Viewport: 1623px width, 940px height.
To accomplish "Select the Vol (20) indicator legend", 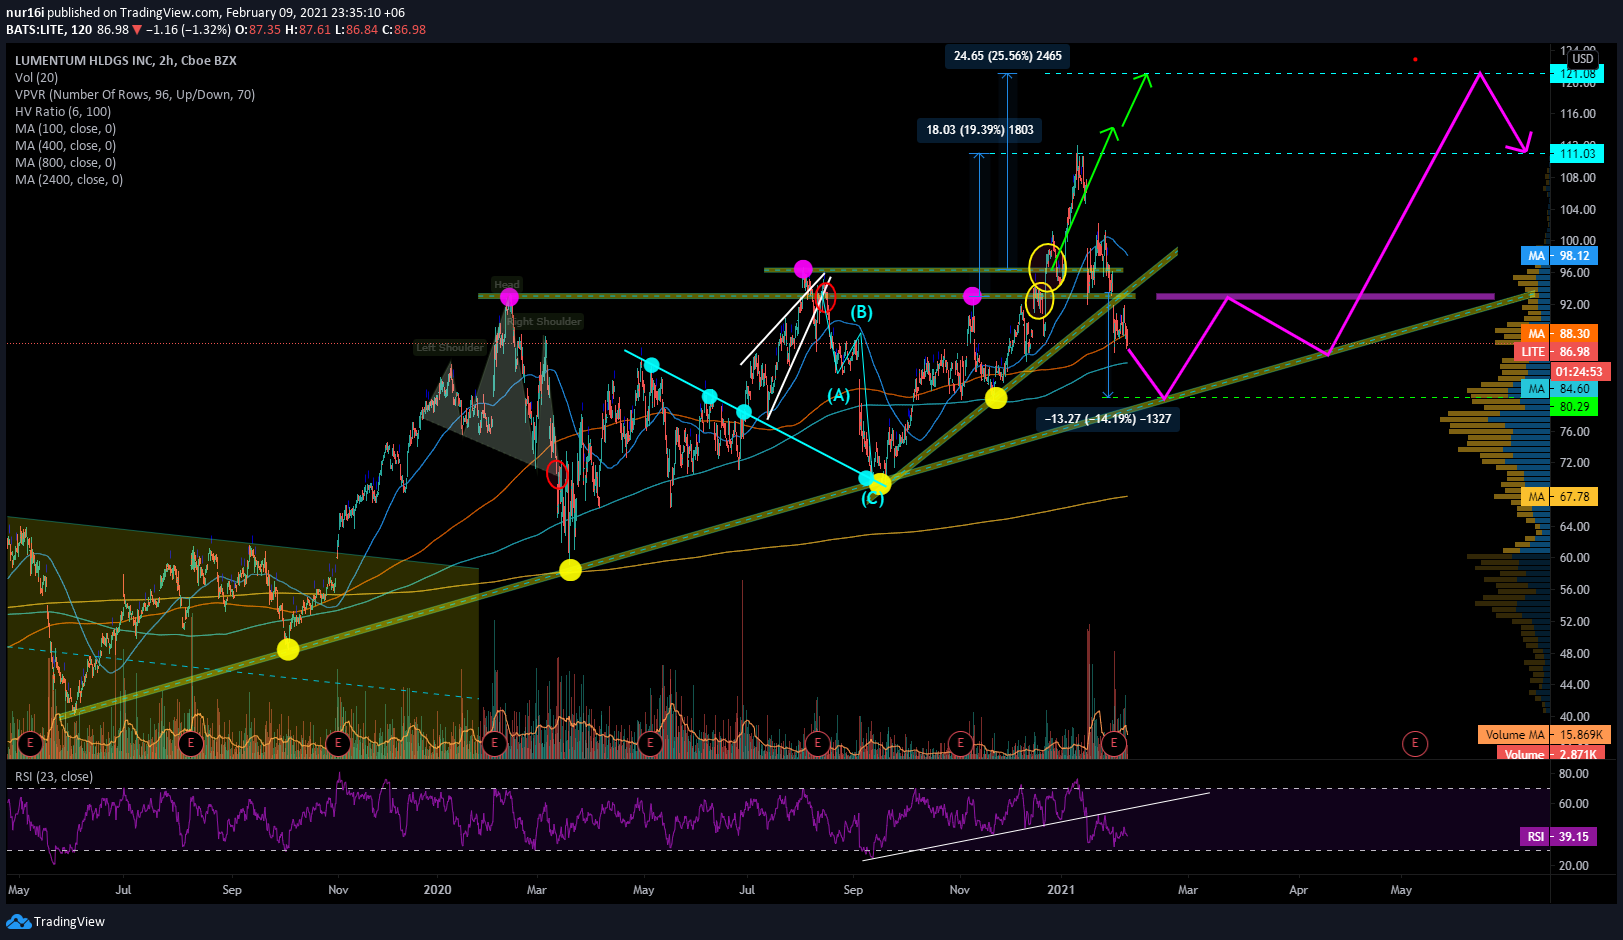I will [36, 77].
